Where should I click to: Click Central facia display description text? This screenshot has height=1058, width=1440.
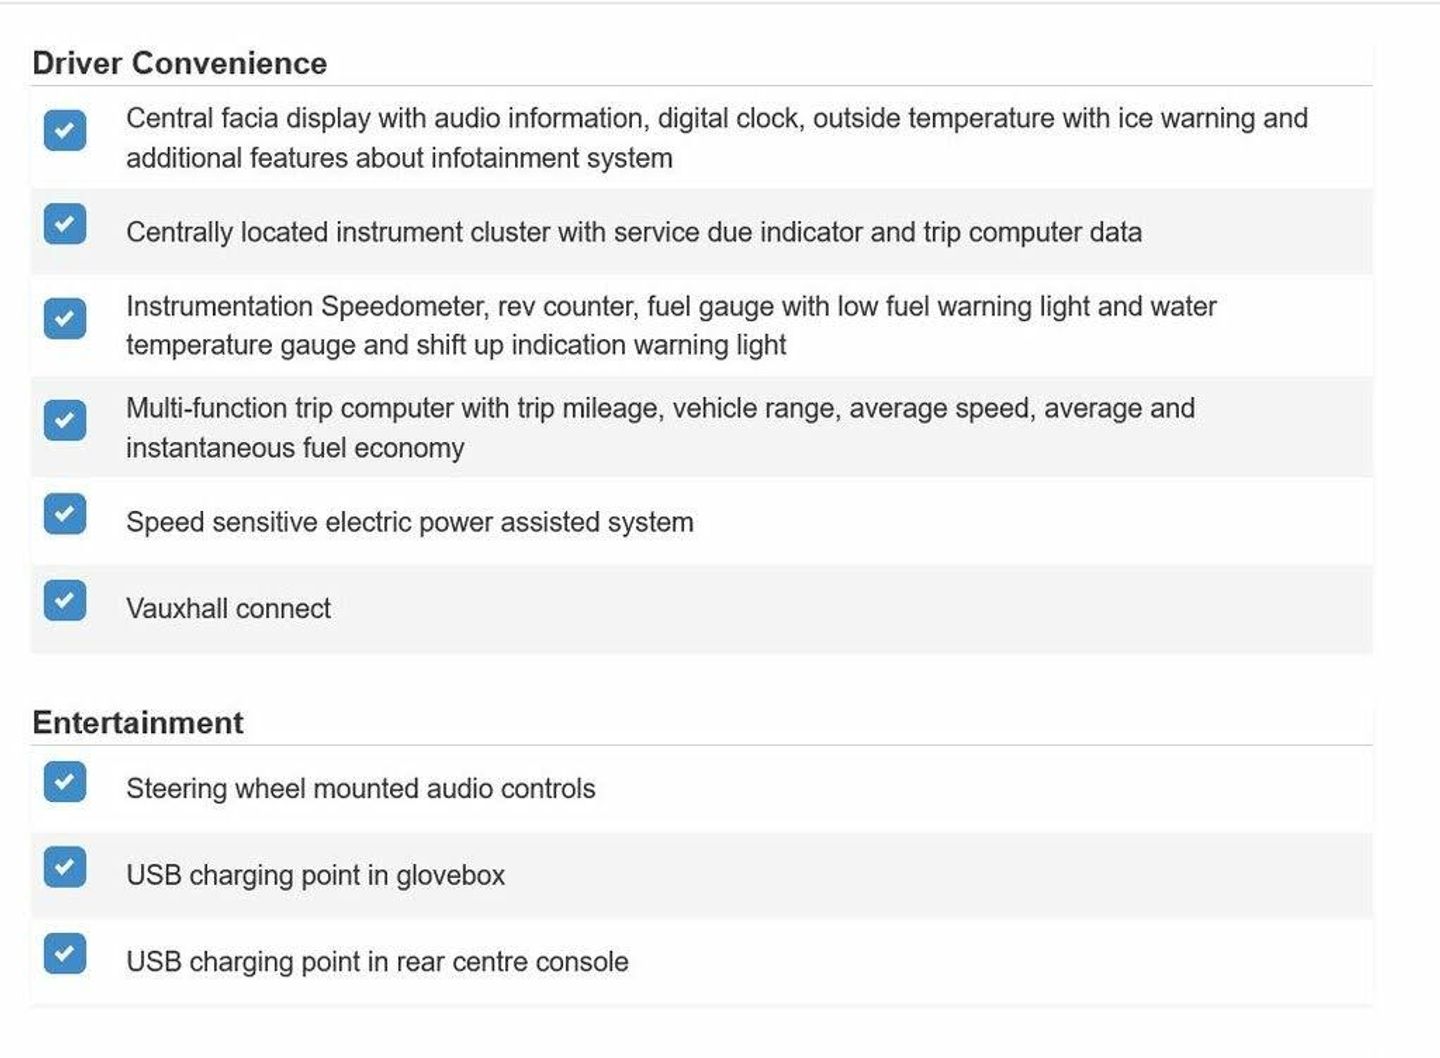click(x=717, y=138)
